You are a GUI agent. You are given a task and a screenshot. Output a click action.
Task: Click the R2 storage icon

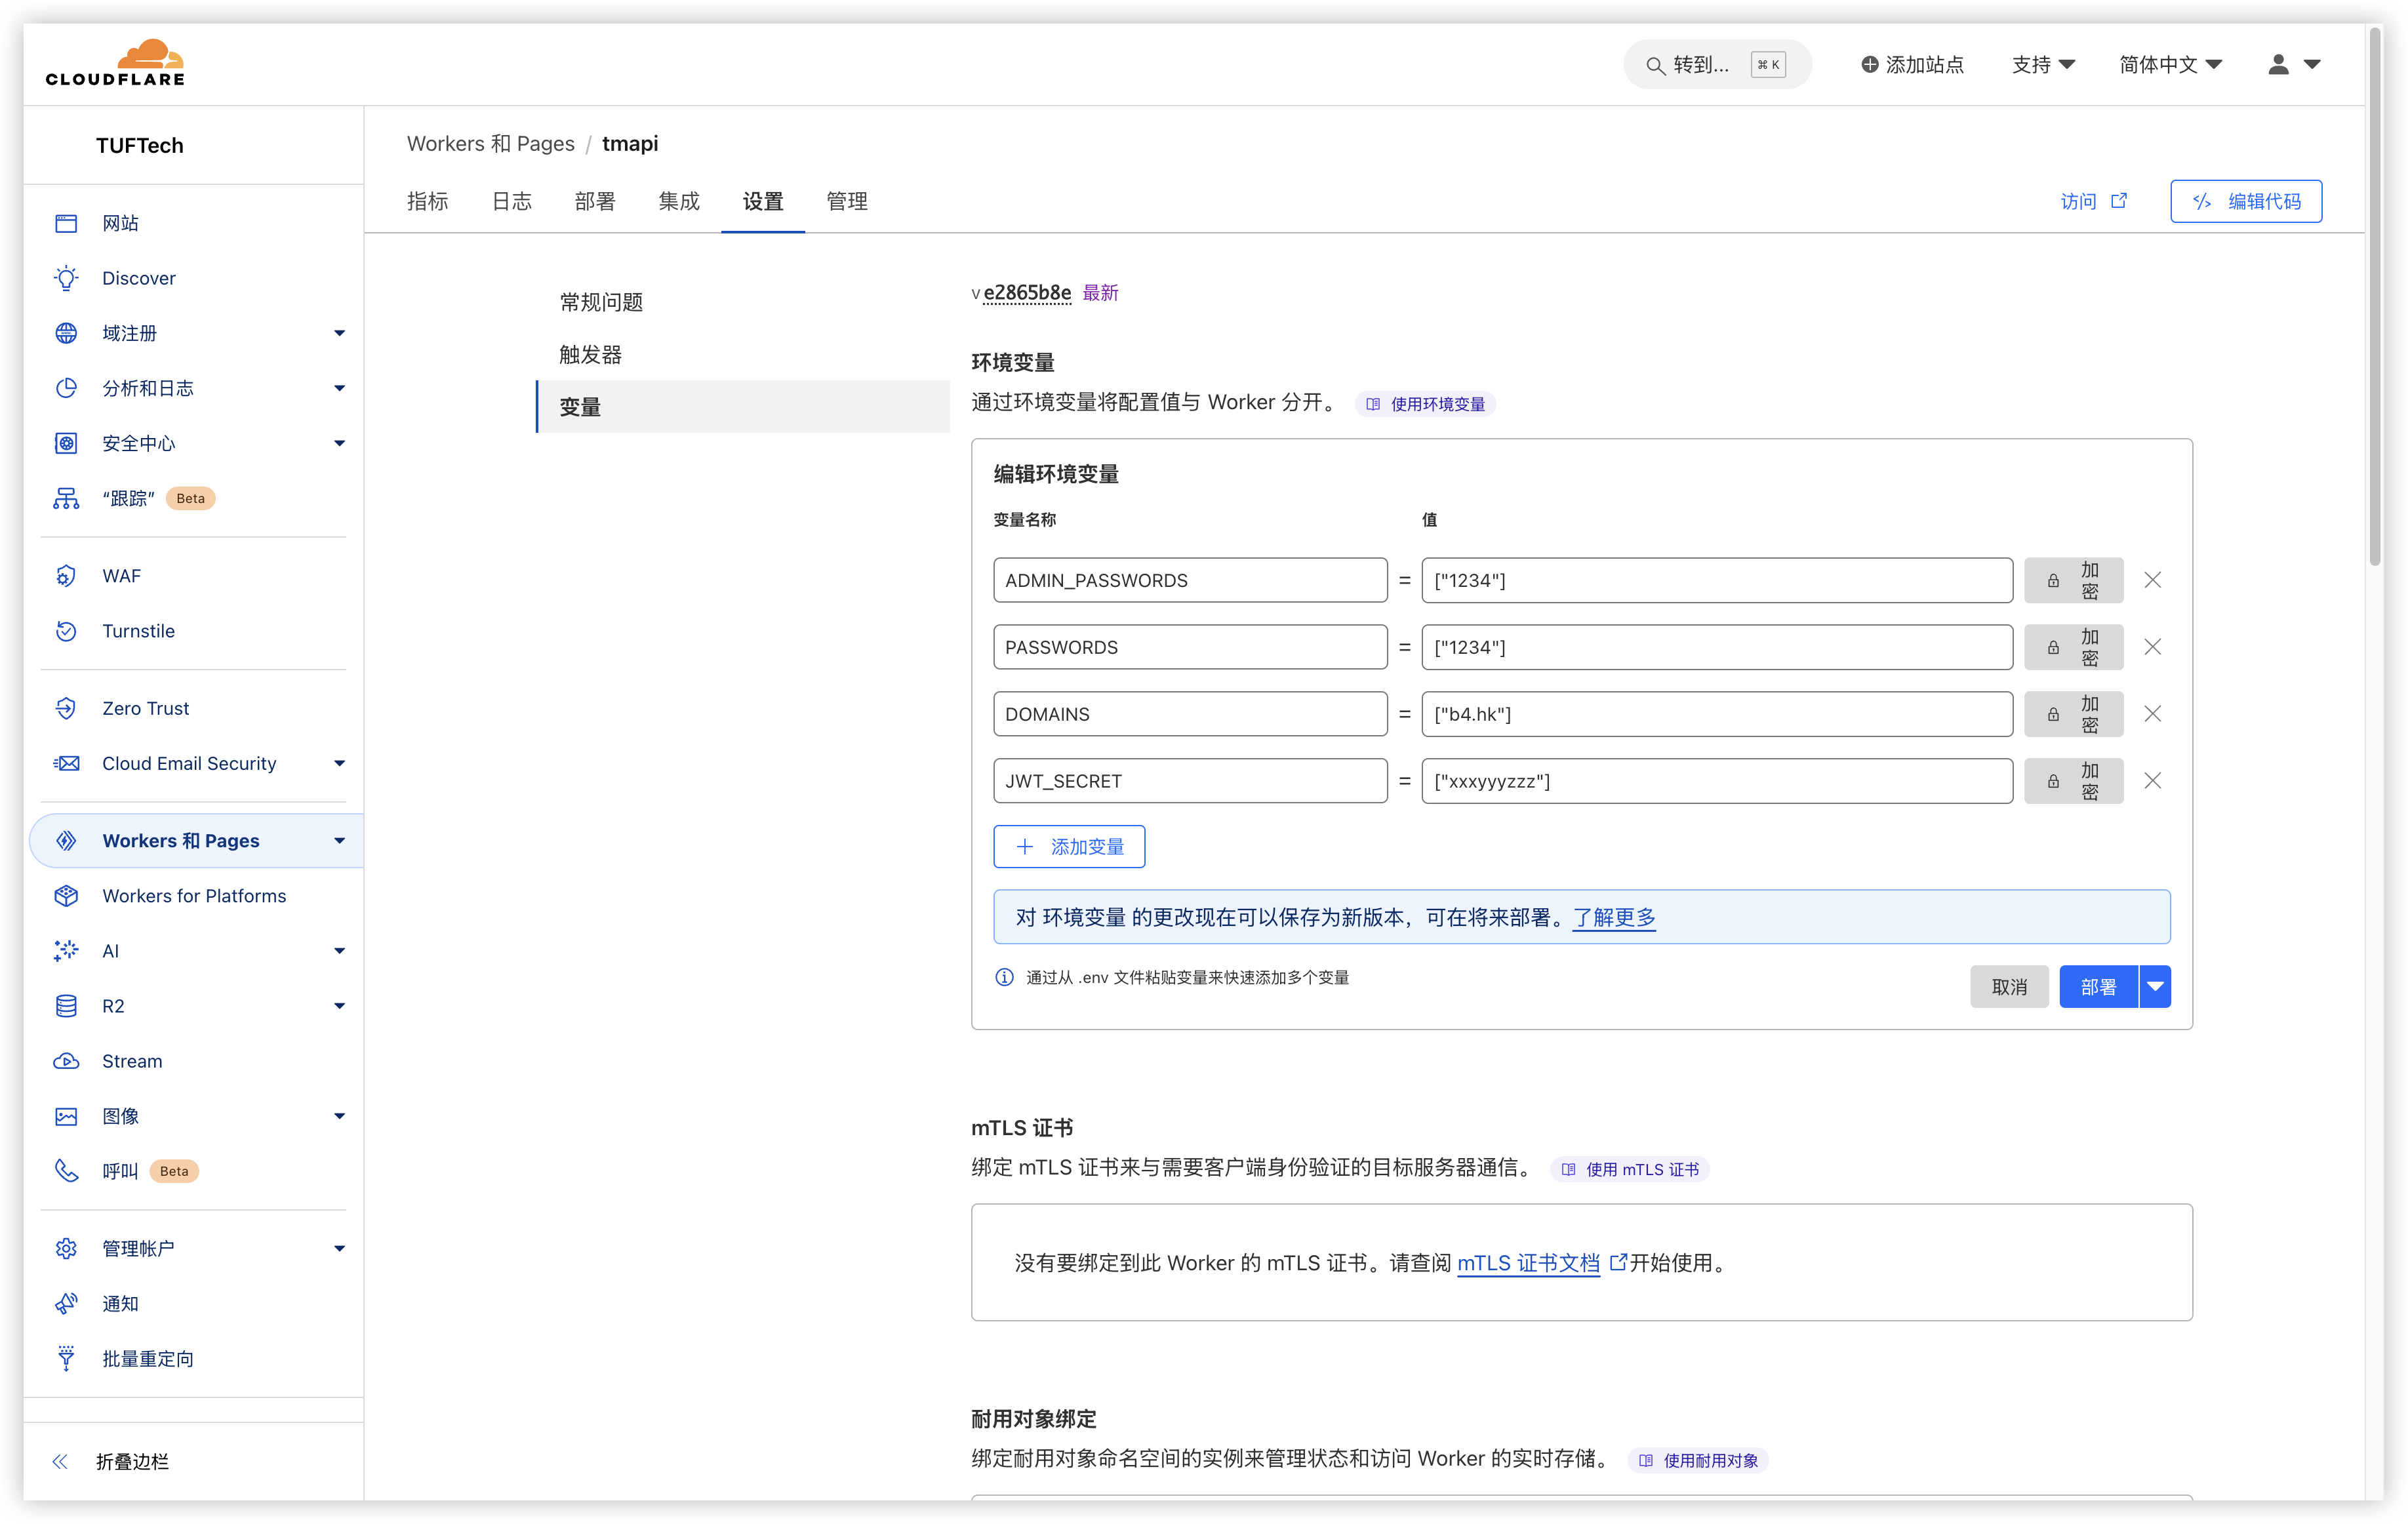tap(66, 1006)
